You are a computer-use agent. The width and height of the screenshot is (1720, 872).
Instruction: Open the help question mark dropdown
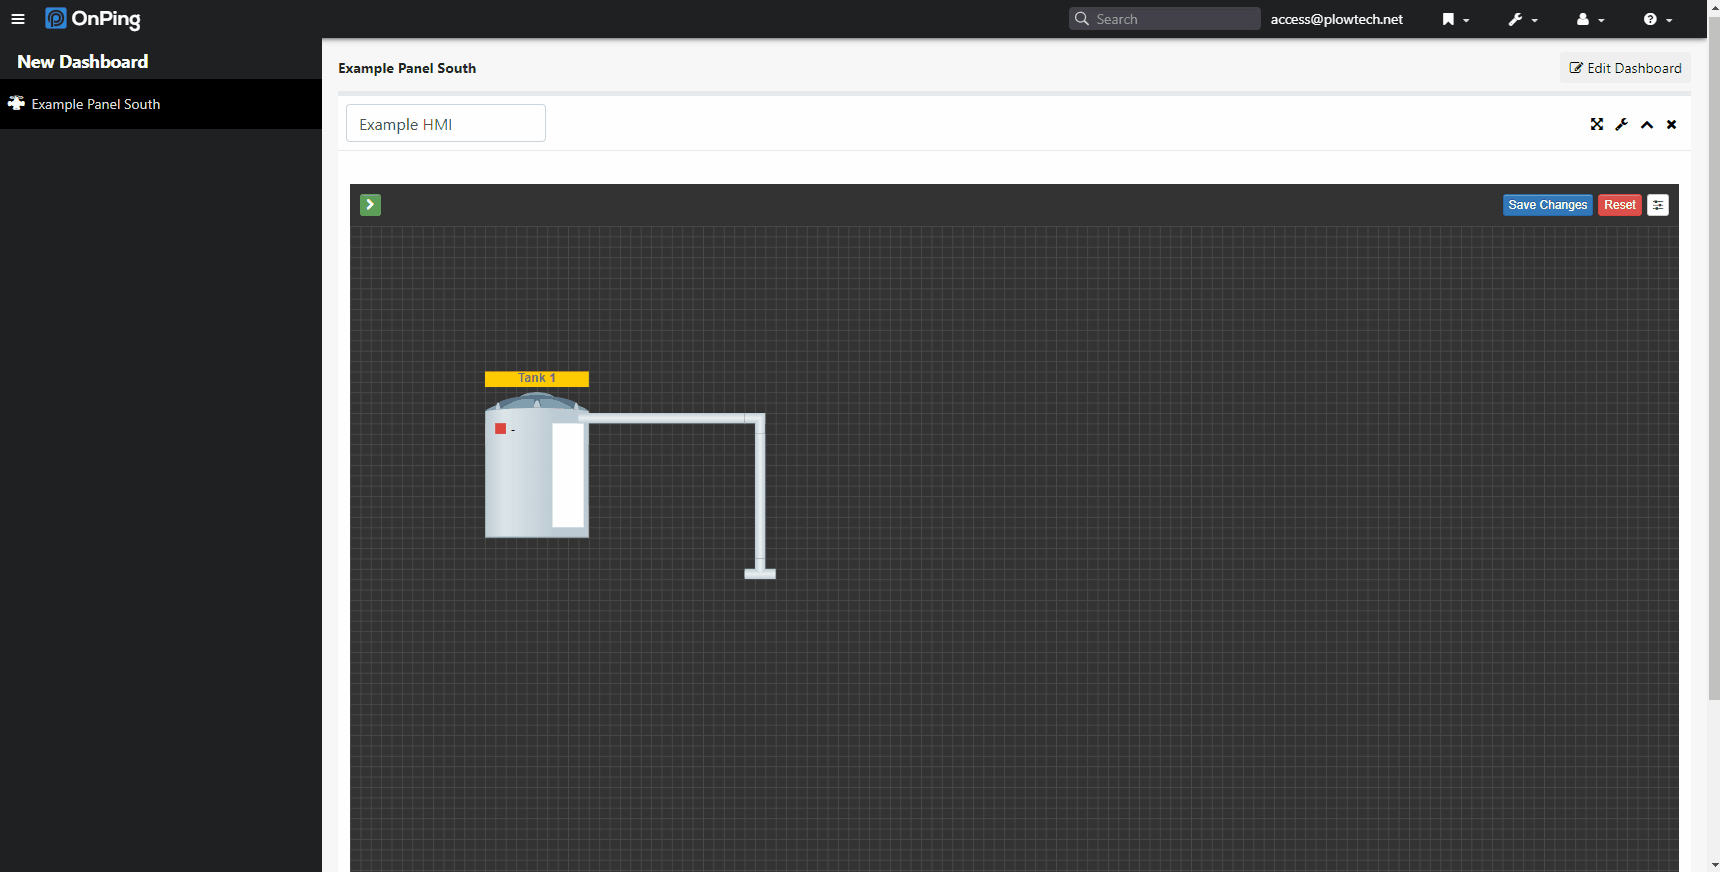1657,19
